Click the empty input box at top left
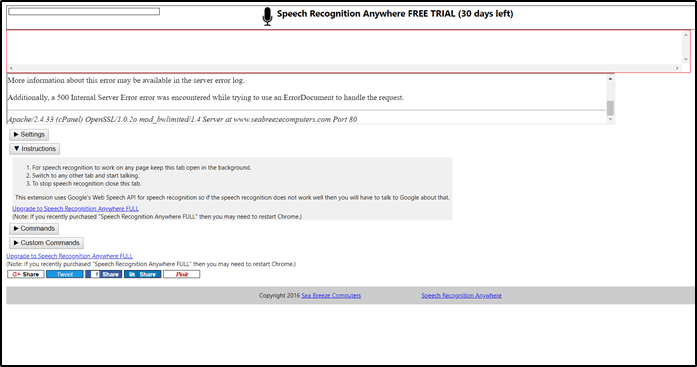697x367 pixels. [x=84, y=12]
